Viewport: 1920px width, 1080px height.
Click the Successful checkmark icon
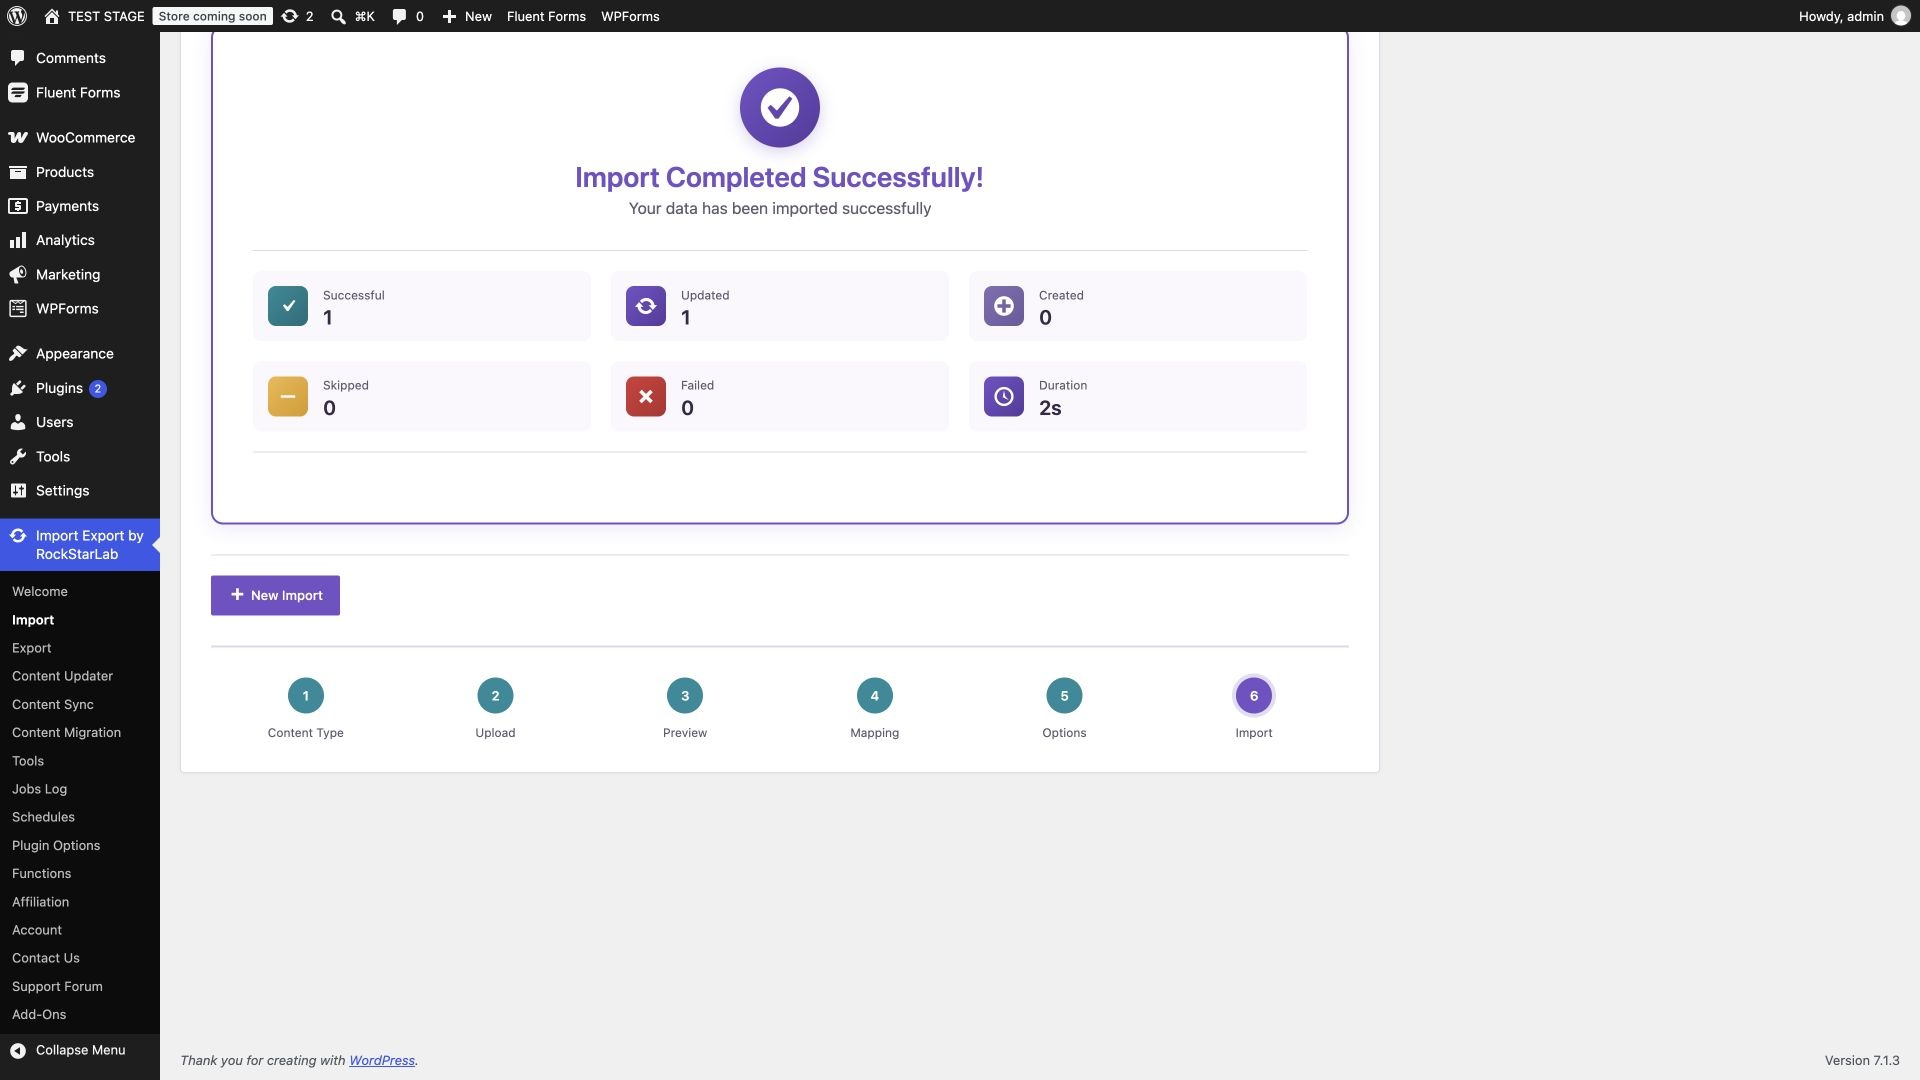pos(288,306)
